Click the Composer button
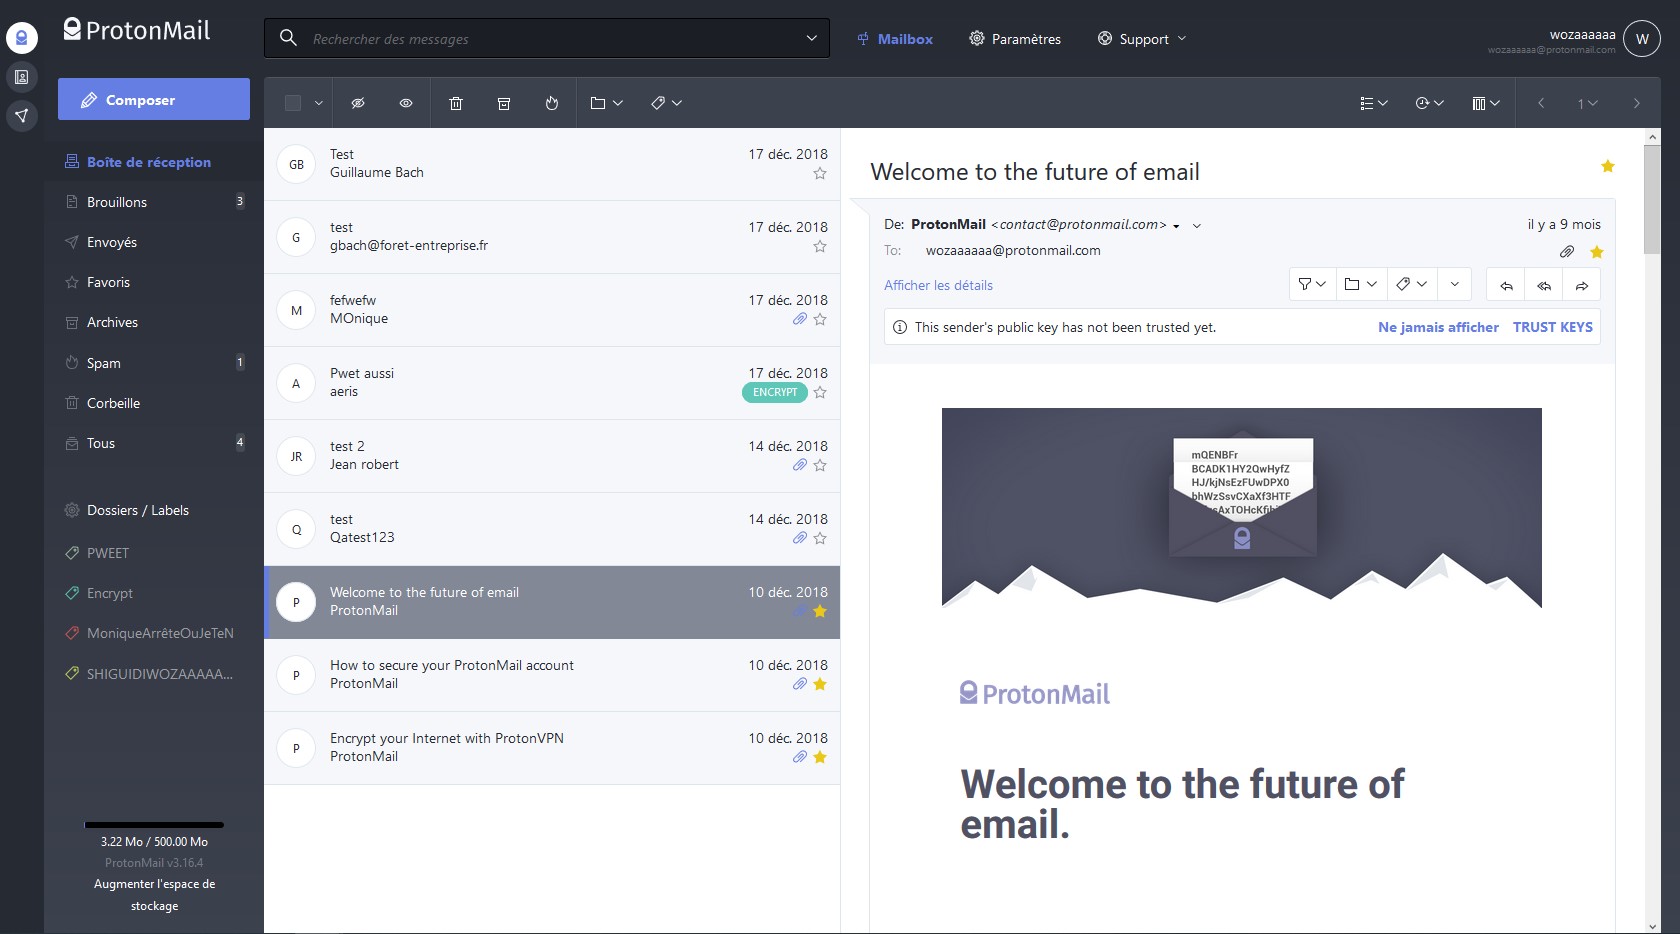 [154, 99]
